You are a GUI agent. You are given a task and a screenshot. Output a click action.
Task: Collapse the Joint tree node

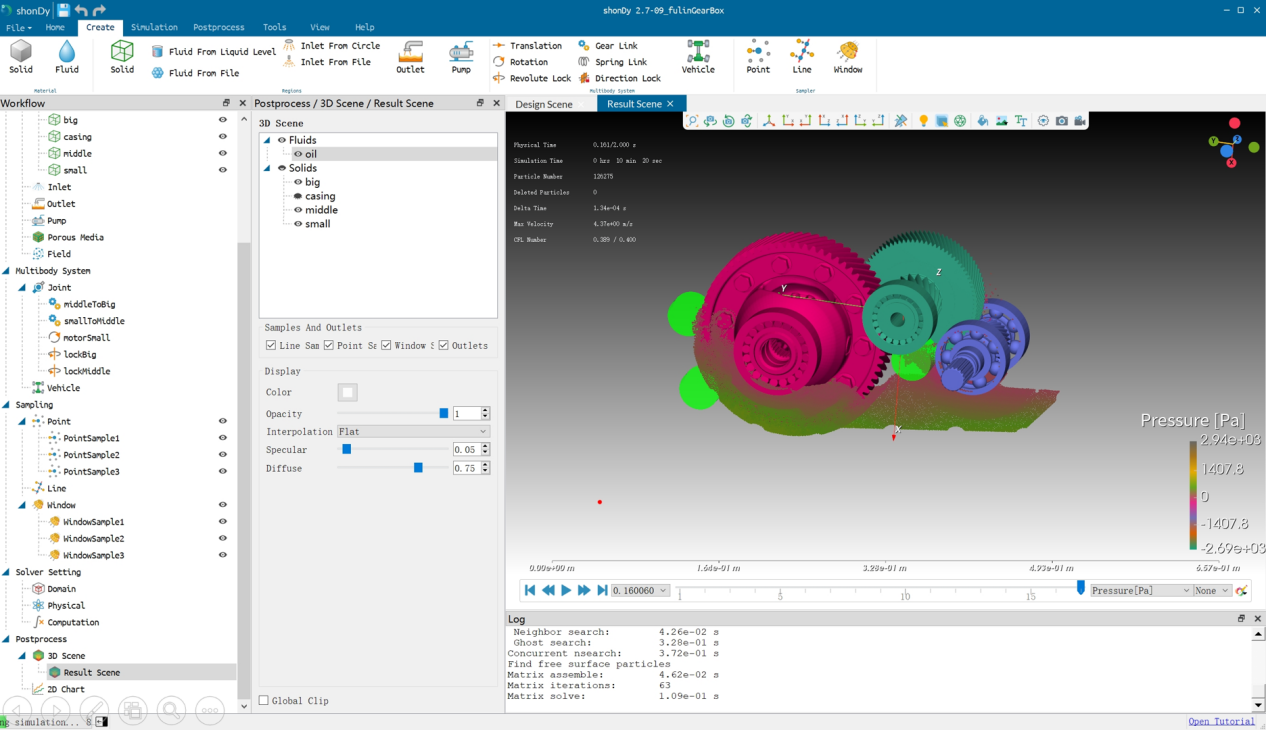point(22,288)
